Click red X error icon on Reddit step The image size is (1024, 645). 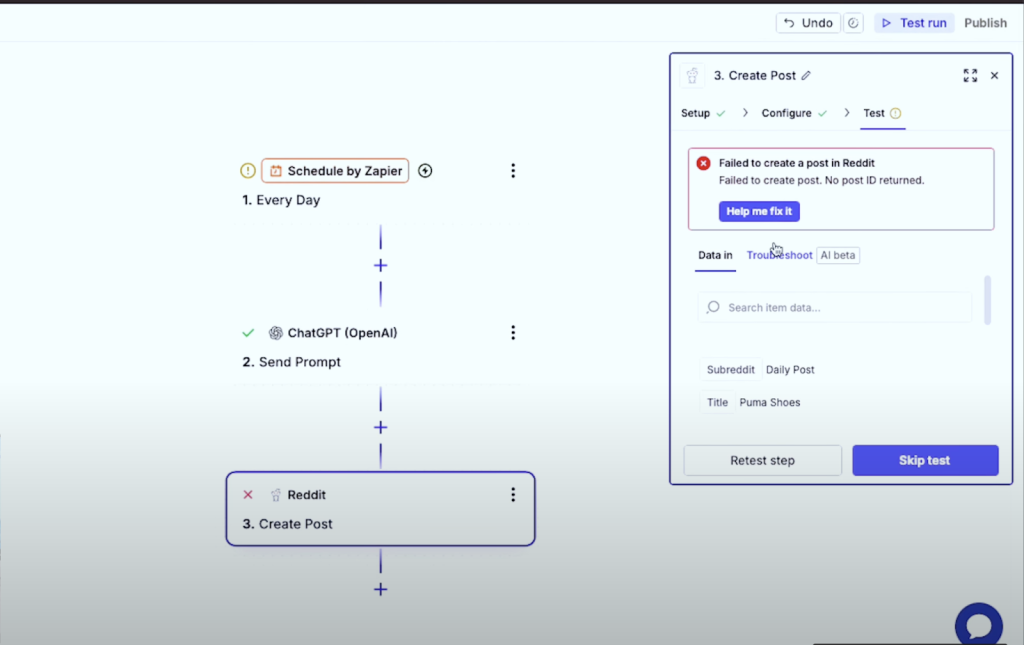coord(248,495)
